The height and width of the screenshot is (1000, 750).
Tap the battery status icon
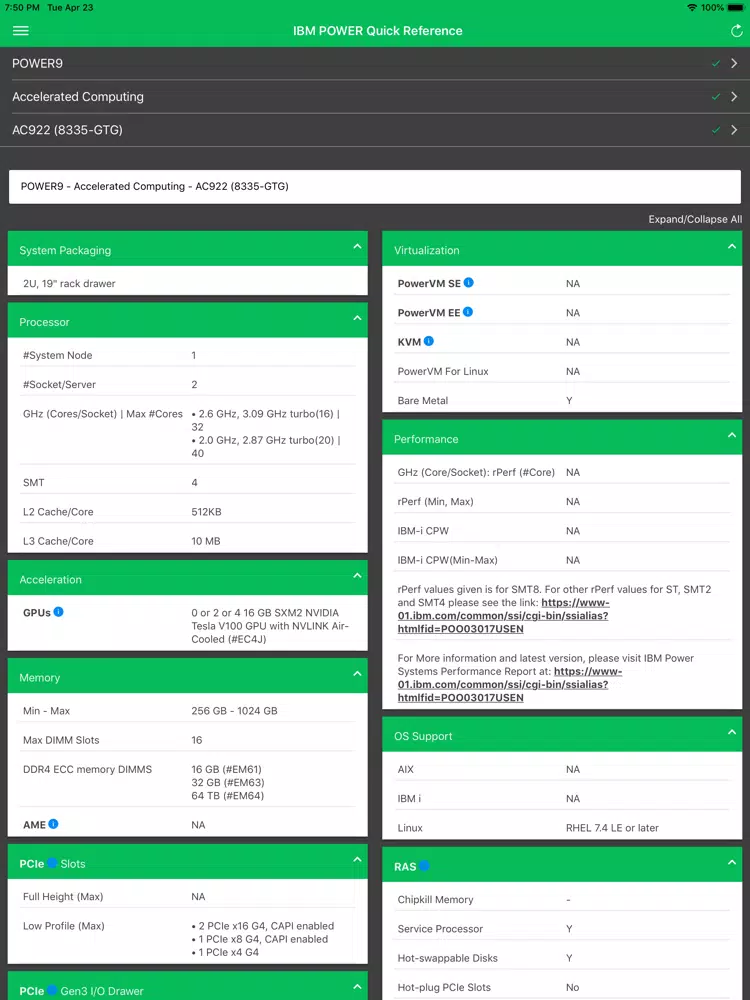coord(735,8)
